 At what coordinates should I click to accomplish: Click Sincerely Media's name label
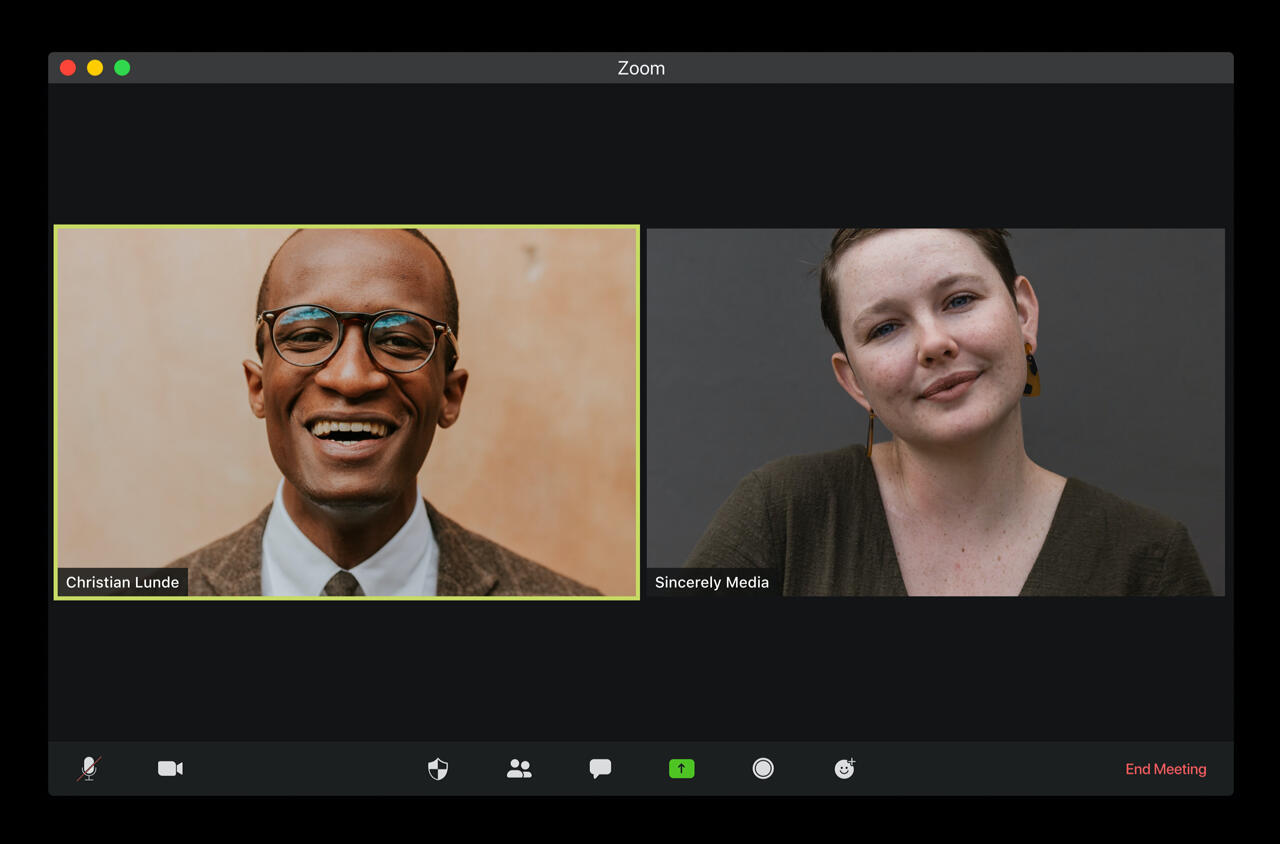coord(712,581)
